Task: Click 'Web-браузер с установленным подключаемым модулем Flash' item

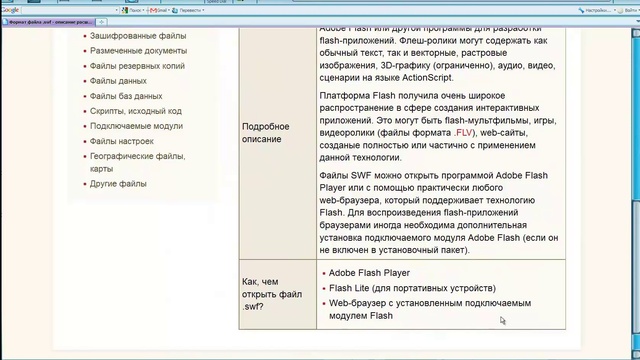Action: coord(430,309)
